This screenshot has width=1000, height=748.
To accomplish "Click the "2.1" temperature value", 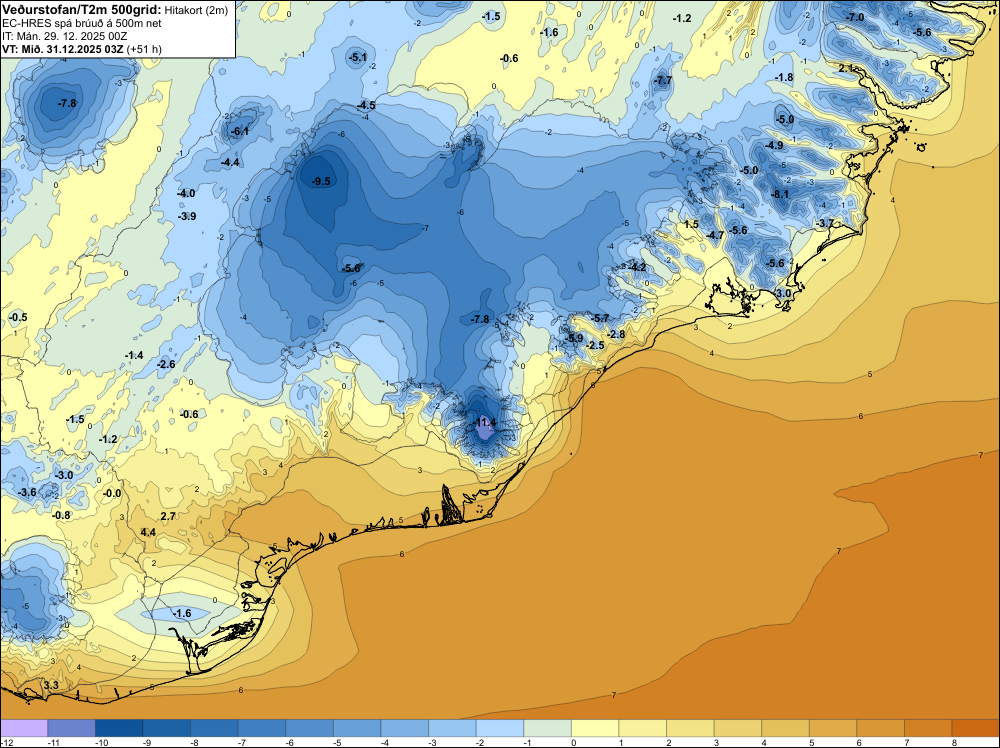I will (x=846, y=68).
